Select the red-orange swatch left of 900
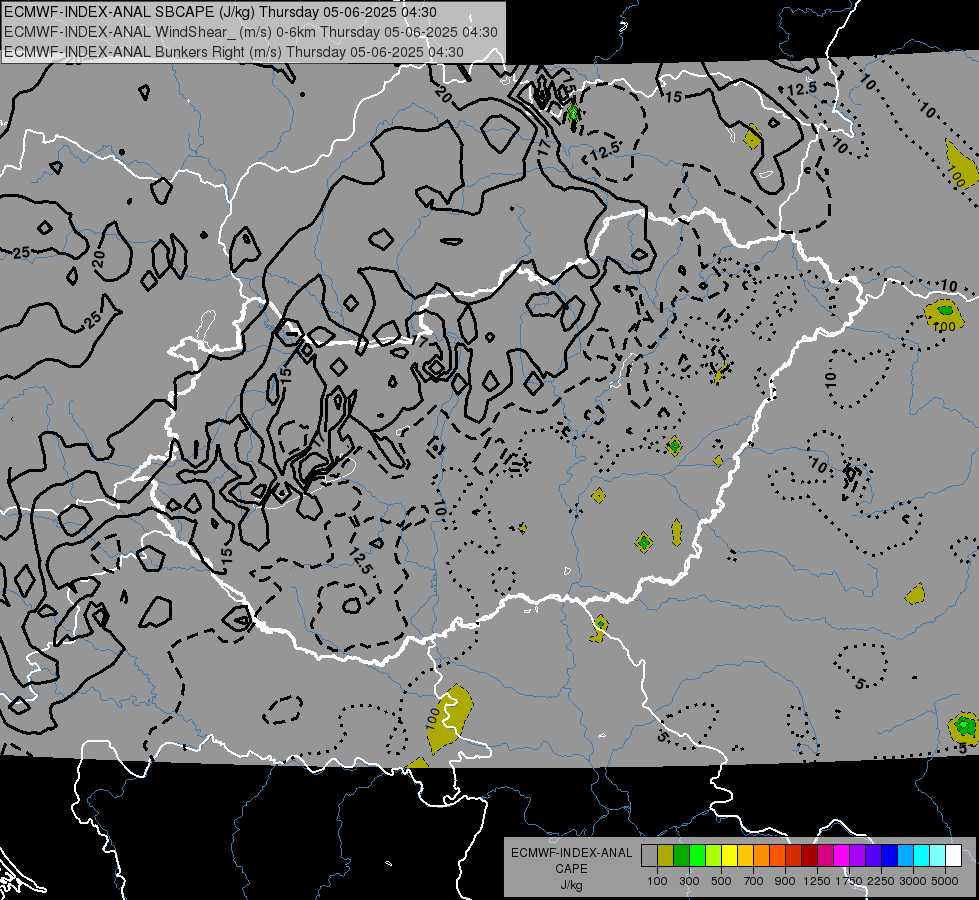Viewport: 979px width, 900px height. (777, 856)
